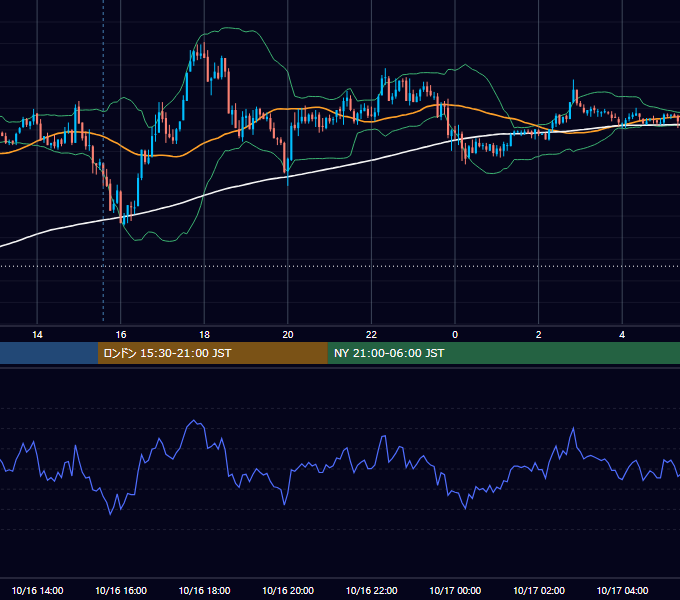The image size is (680, 600).
Task: Click the 10/17 02:00 date label
Action: [x=539, y=590]
